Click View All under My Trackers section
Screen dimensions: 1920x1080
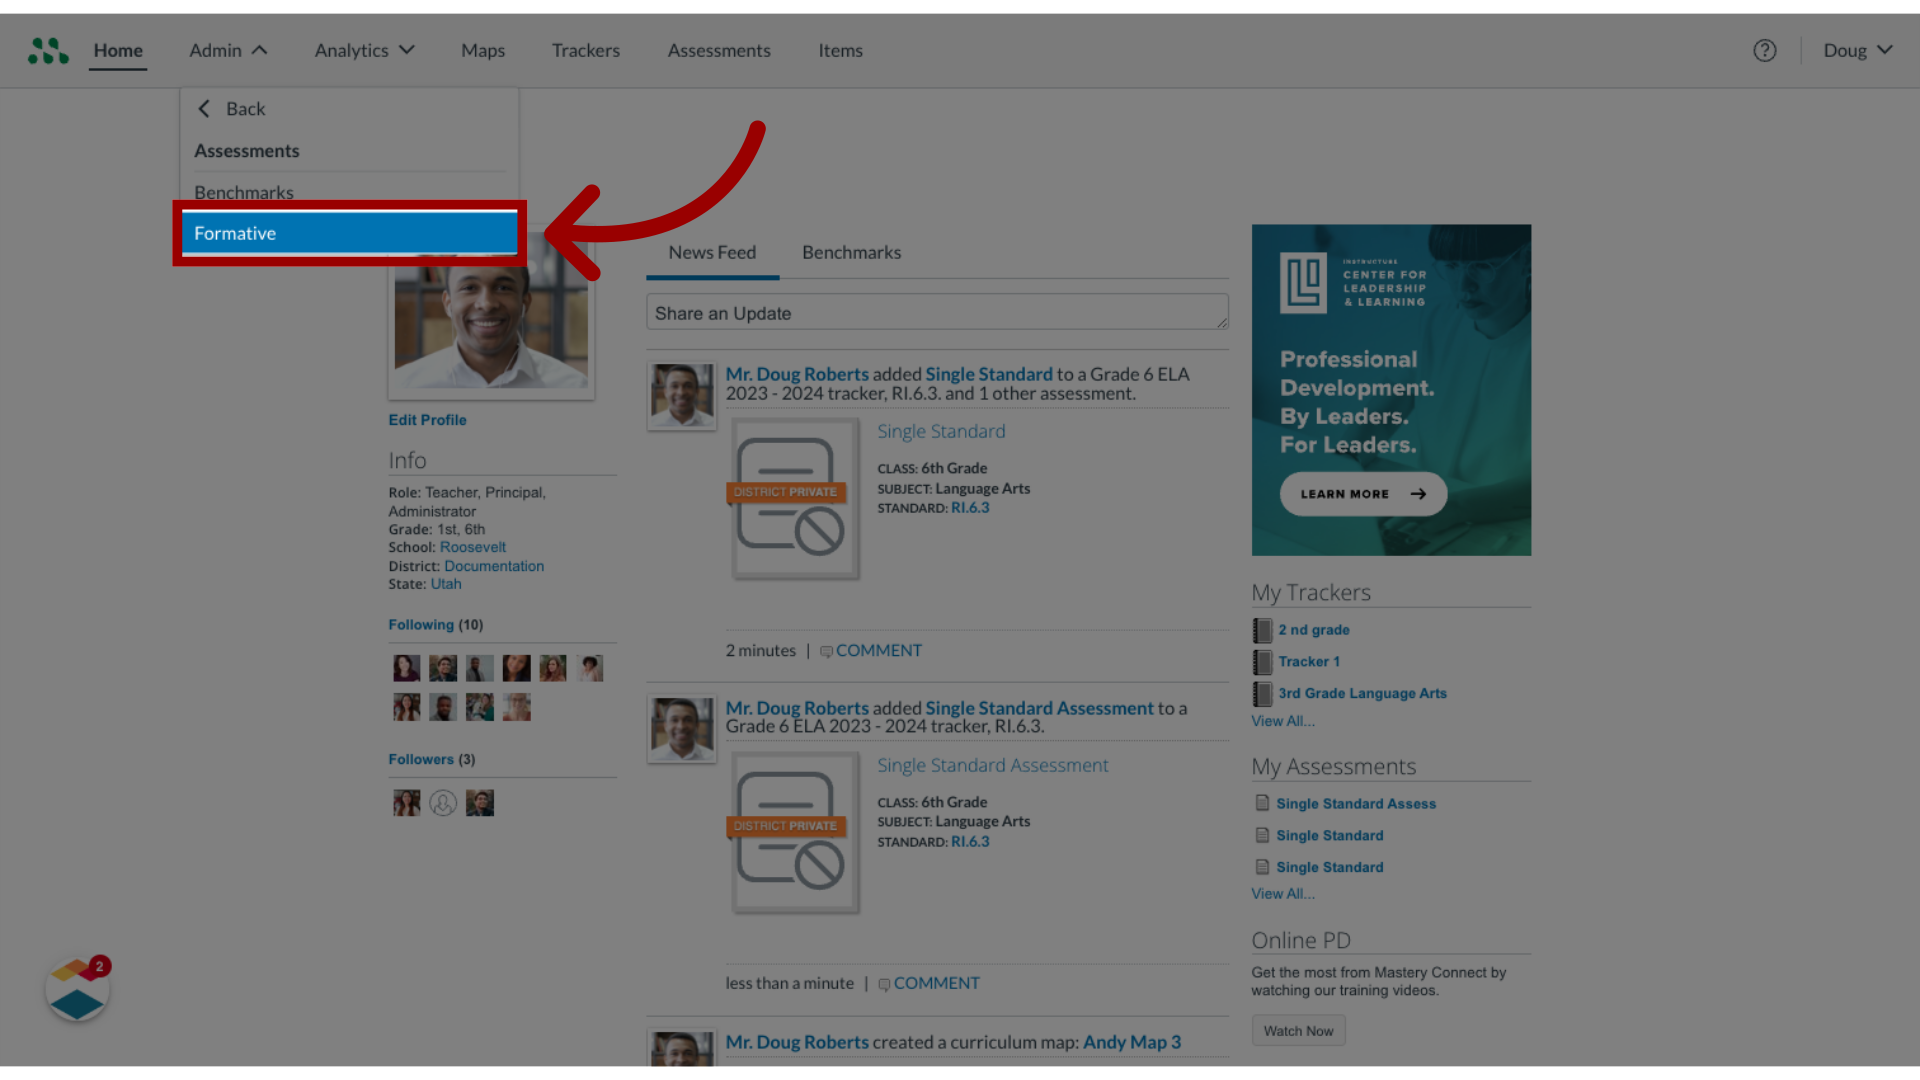(1282, 720)
